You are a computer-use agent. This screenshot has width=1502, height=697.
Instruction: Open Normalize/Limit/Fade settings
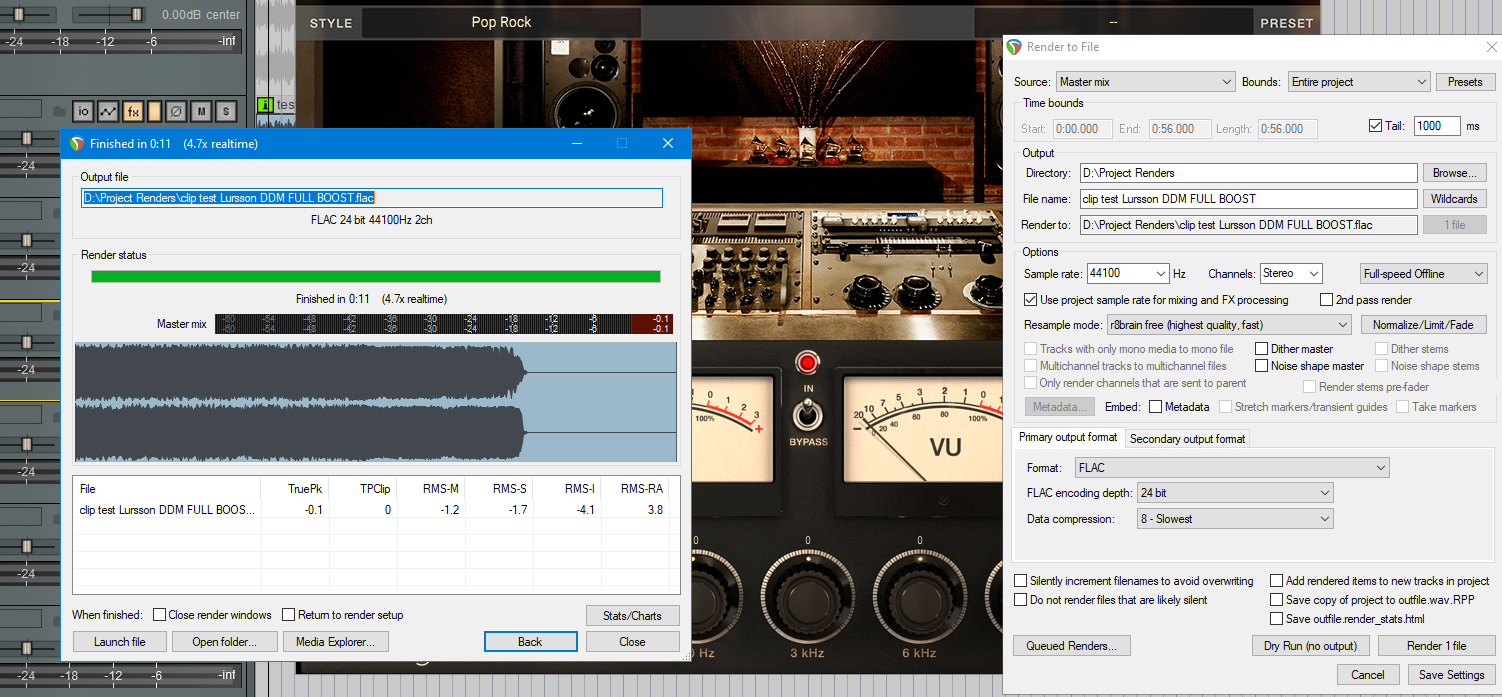pyautogui.click(x=1423, y=325)
